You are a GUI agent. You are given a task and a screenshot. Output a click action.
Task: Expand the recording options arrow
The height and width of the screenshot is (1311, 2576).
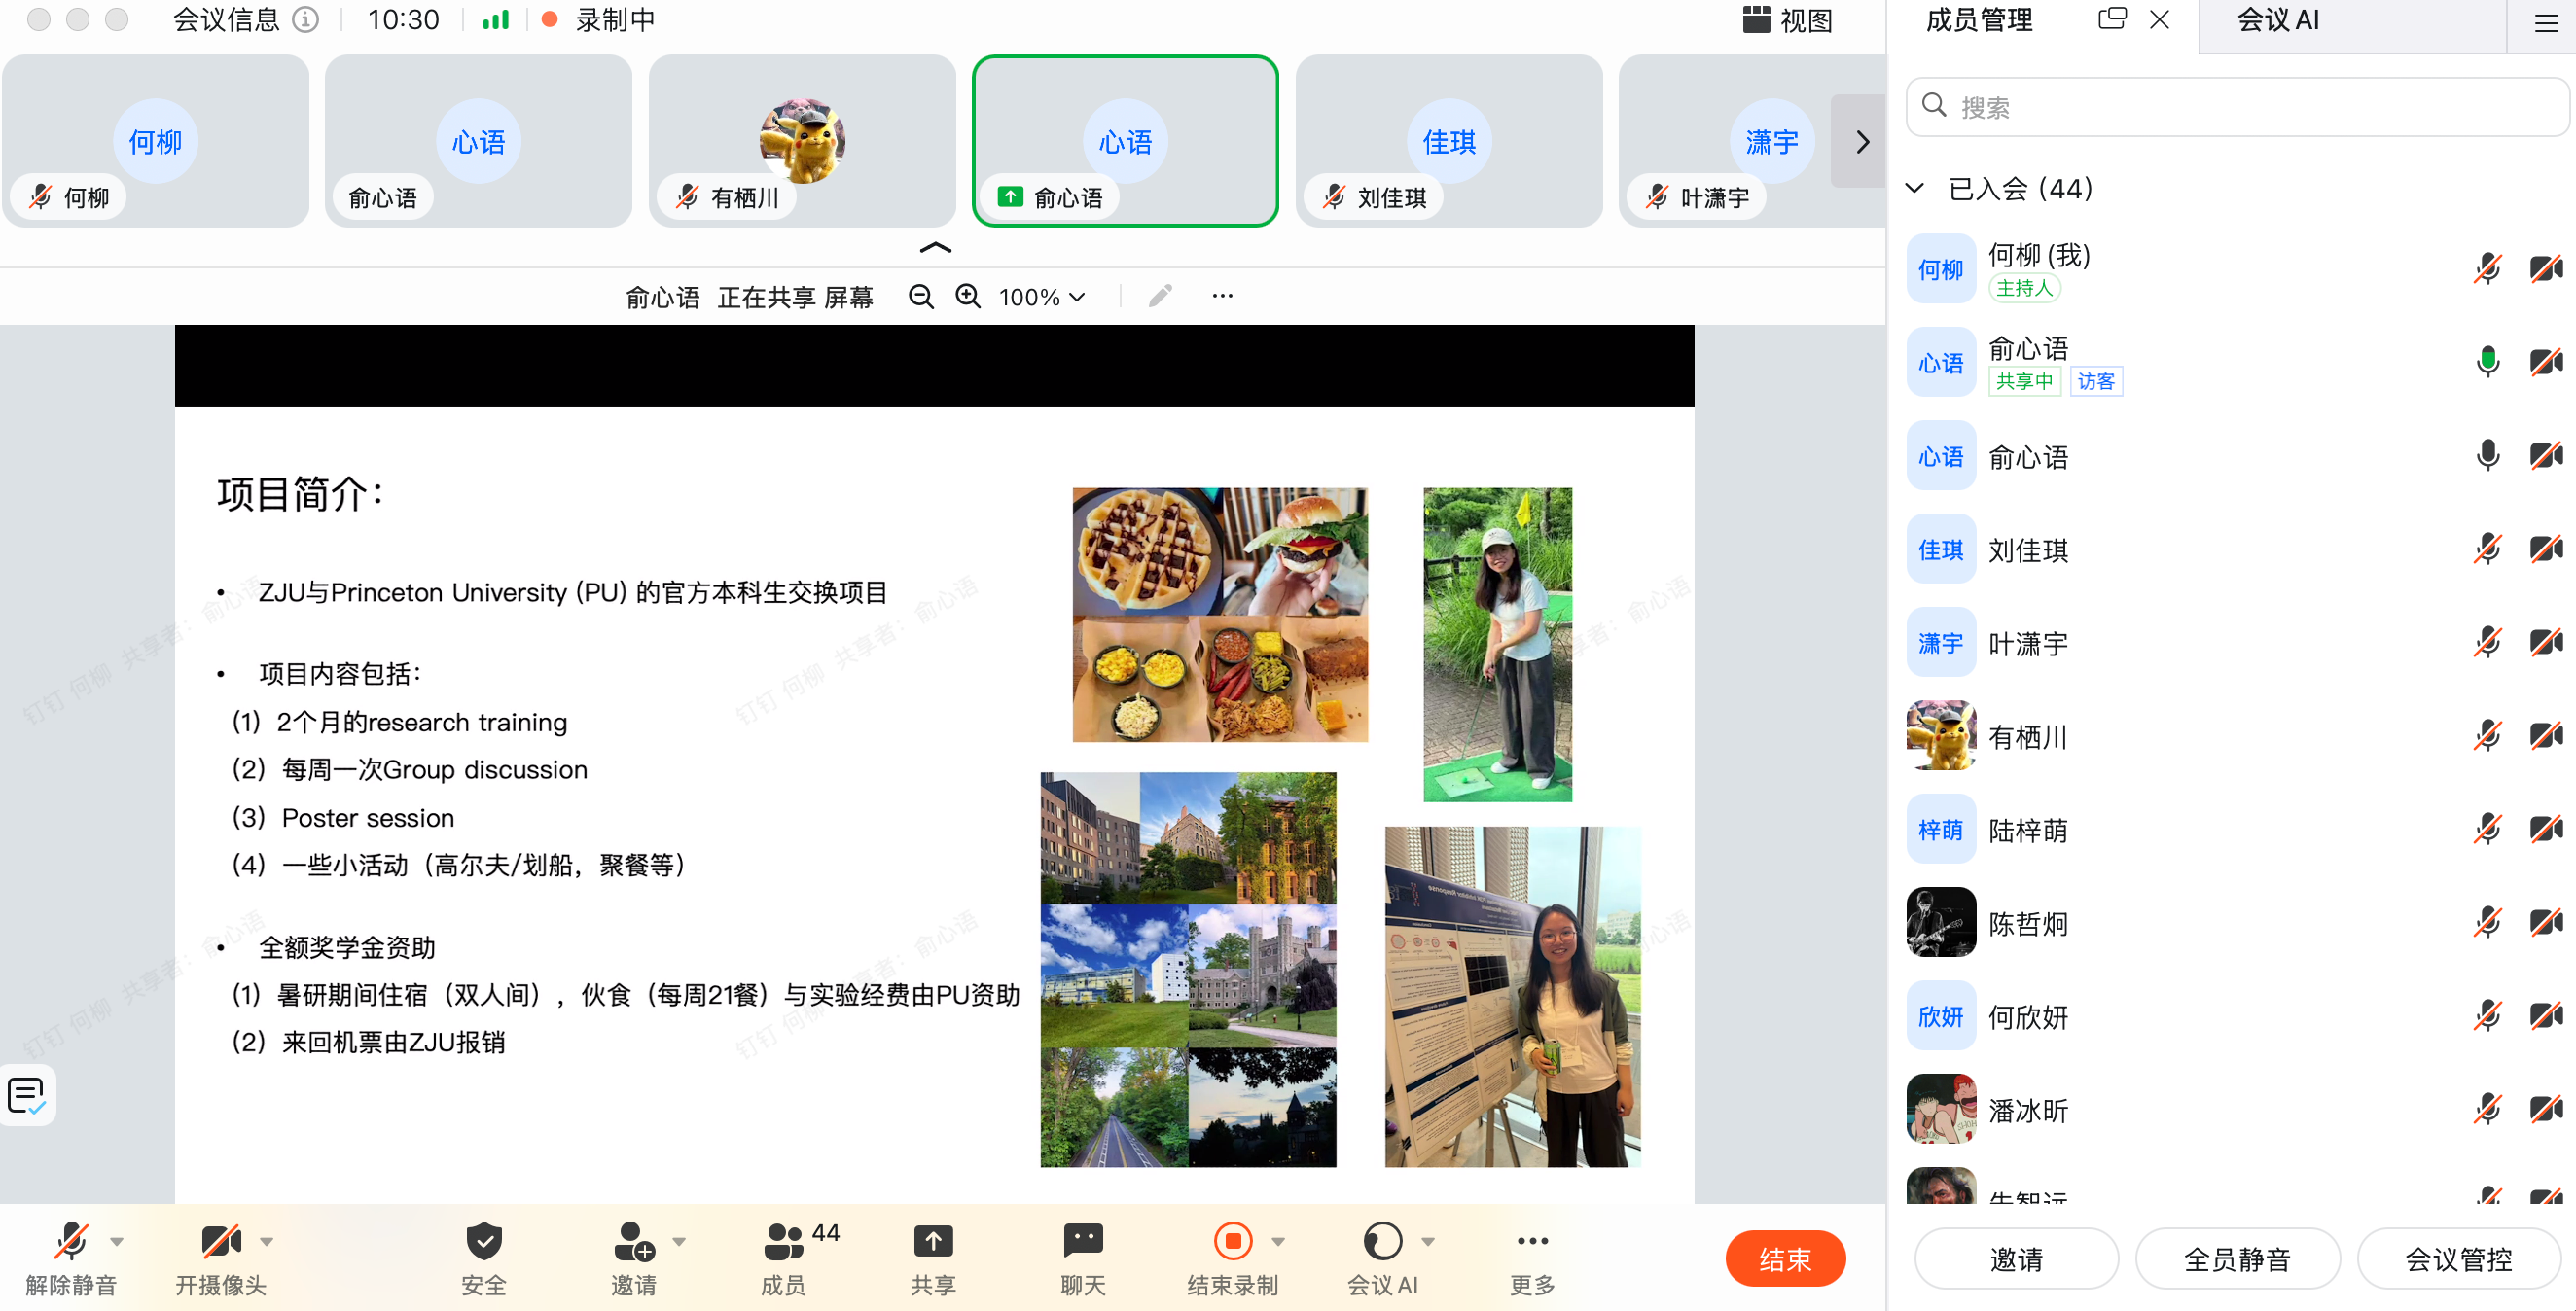pos(1278,1241)
